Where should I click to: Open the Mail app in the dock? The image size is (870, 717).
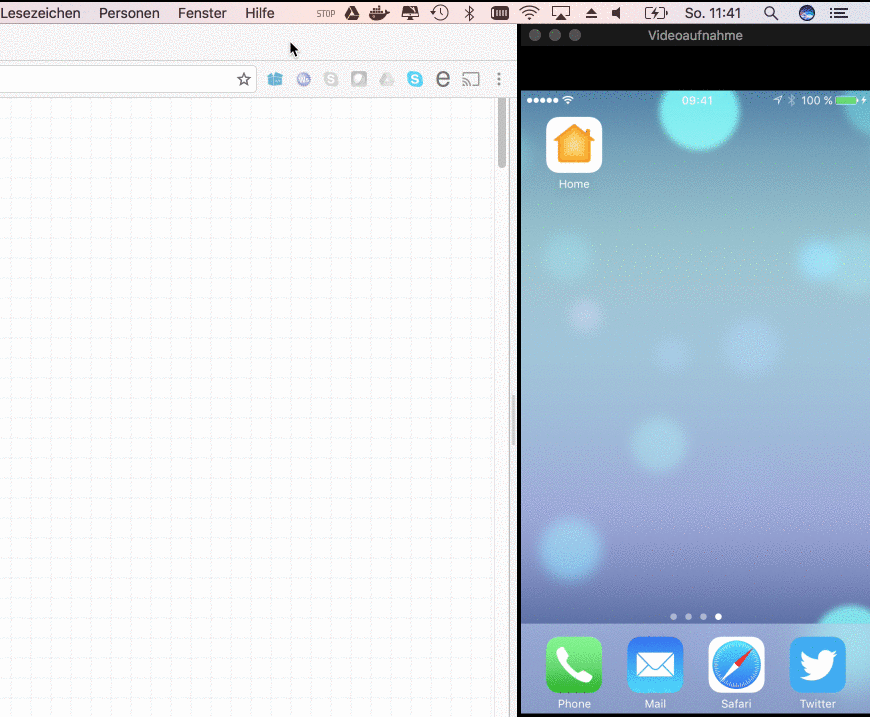pos(655,665)
